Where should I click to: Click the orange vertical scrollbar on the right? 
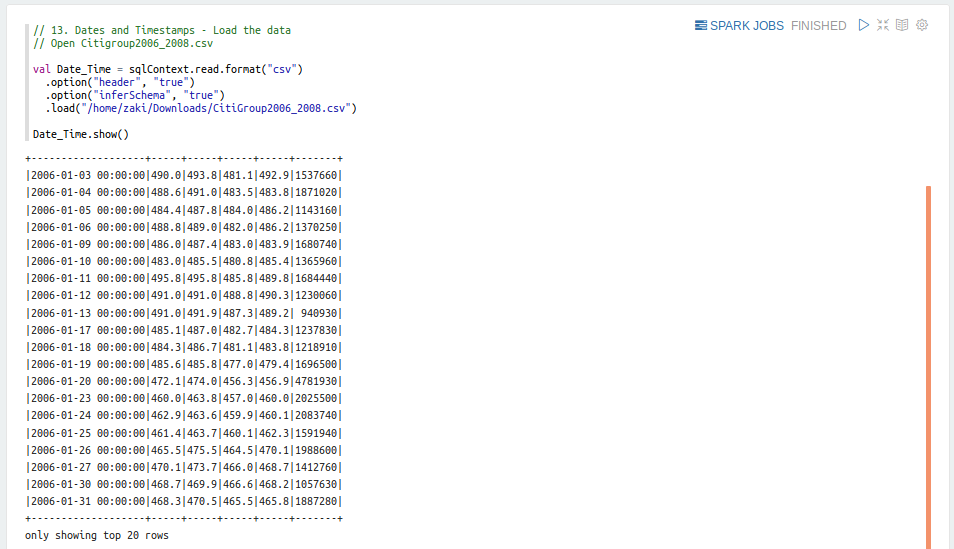point(928,367)
